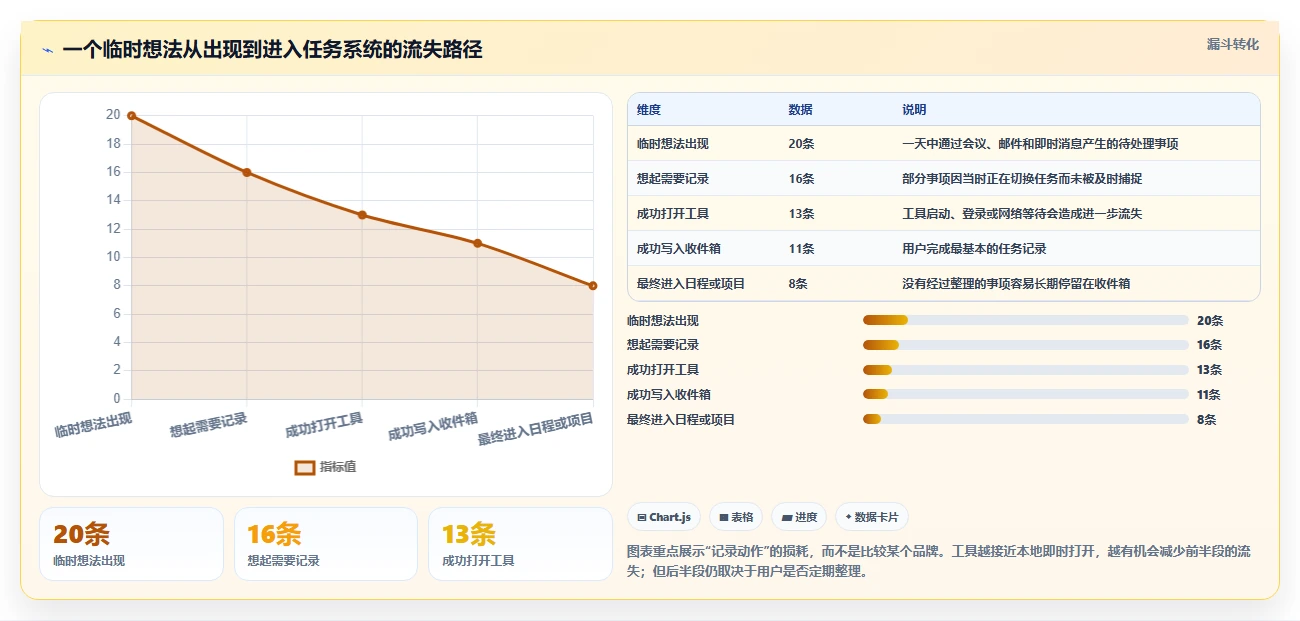Click the 成功打开工具 progress bar
Image resolution: width=1300 pixels, height=621 pixels.
[1025, 370]
